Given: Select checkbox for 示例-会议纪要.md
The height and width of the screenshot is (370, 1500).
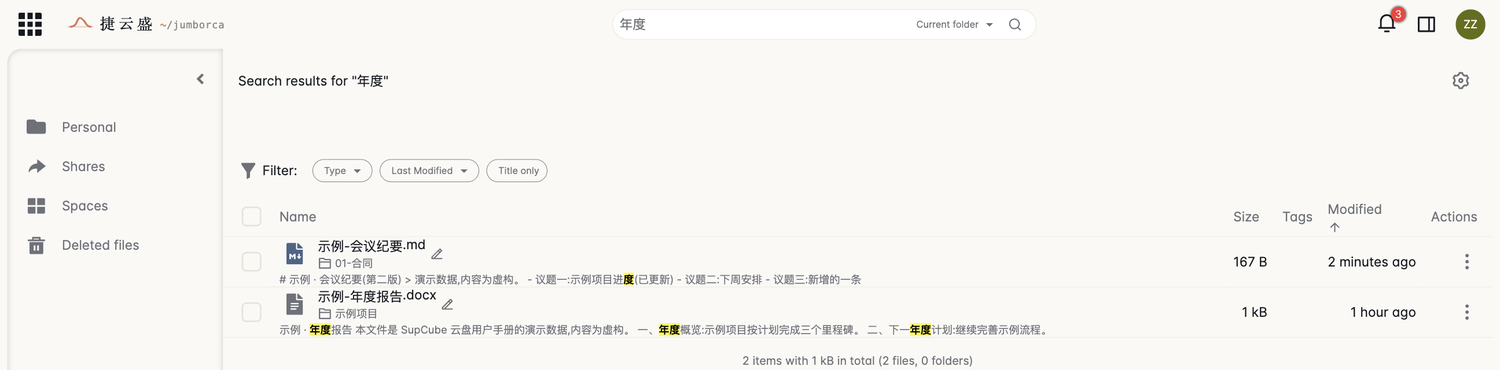Looking at the screenshot, I should tap(251, 262).
